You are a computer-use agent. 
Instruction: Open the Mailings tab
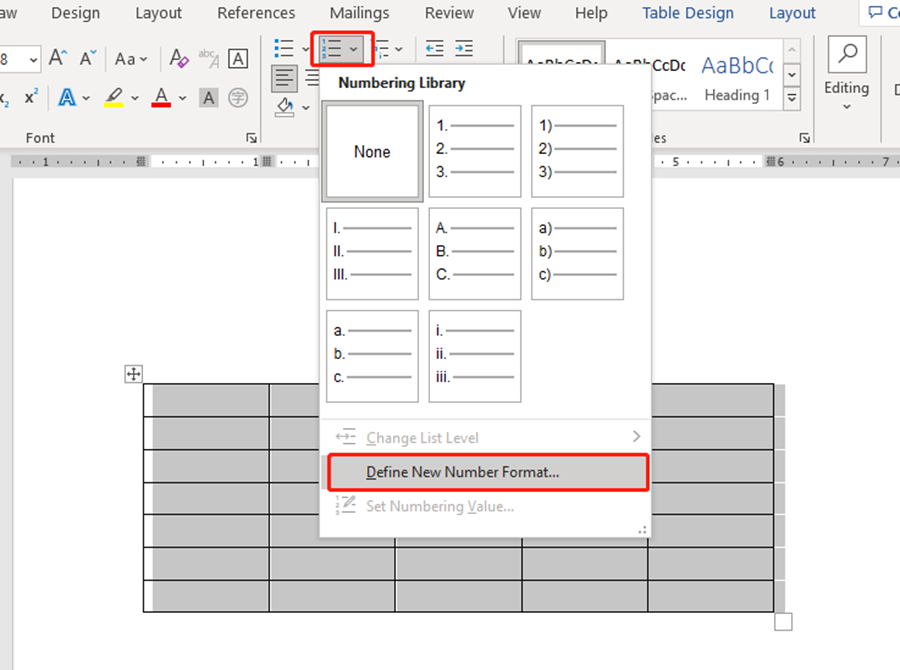coord(359,13)
